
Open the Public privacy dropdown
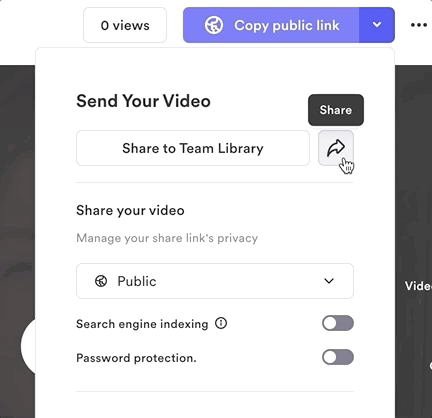coord(215,281)
